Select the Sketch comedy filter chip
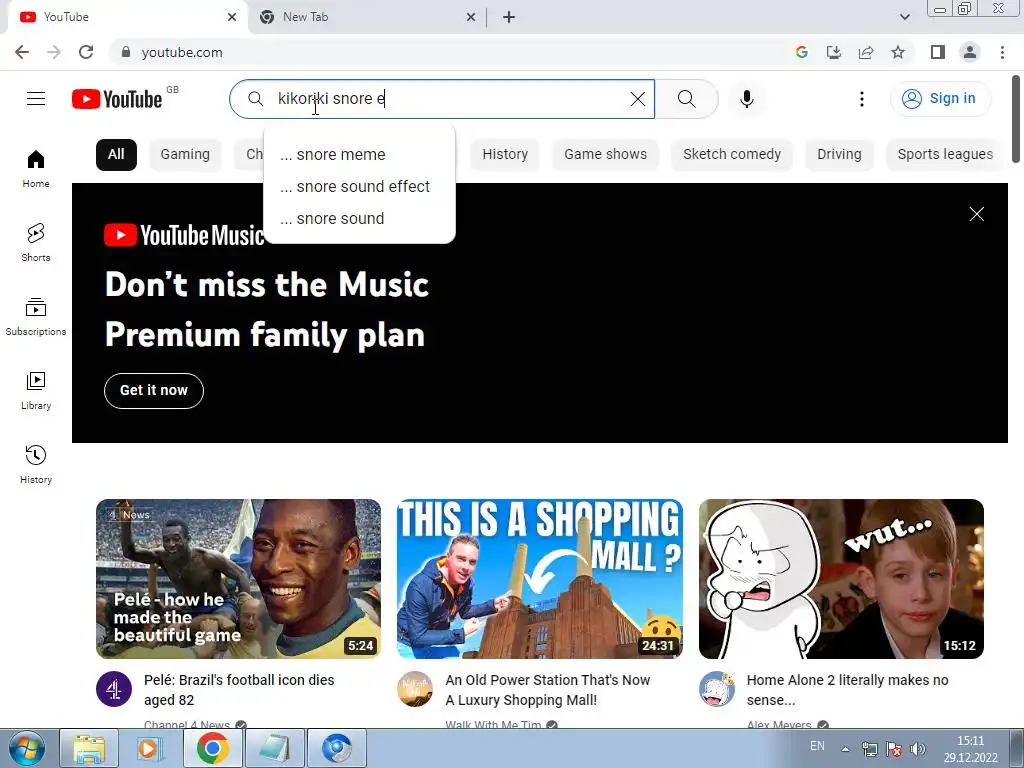Screen dimensions: 1024x768 pyautogui.click(x=732, y=155)
